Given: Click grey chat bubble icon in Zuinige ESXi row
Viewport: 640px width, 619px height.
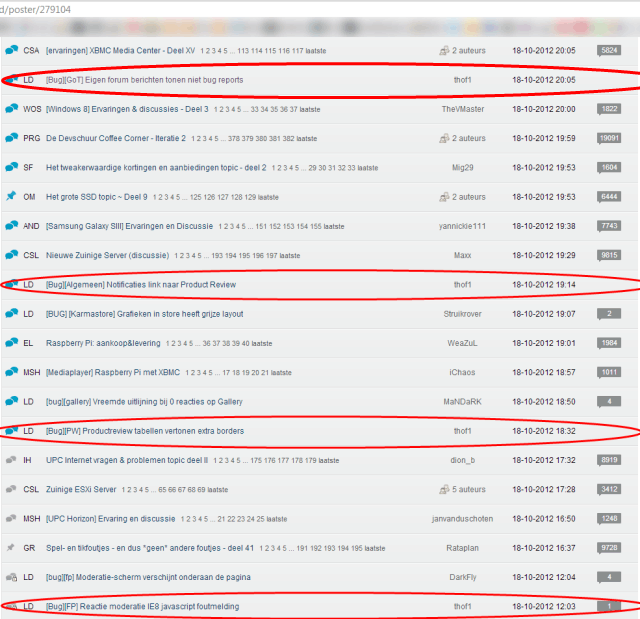Looking at the screenshot, I should coord(11,488).
